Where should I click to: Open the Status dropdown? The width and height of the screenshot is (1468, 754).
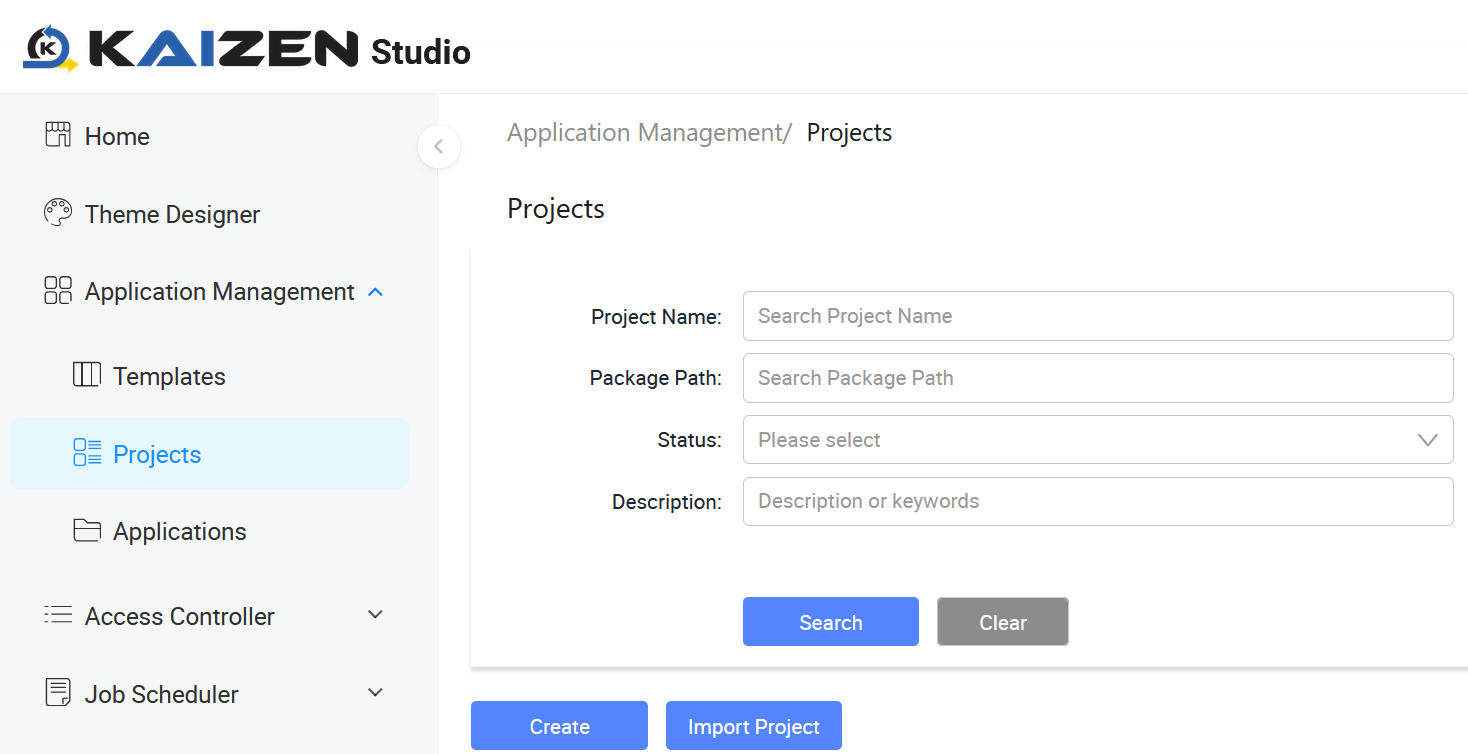point(1098,440)
